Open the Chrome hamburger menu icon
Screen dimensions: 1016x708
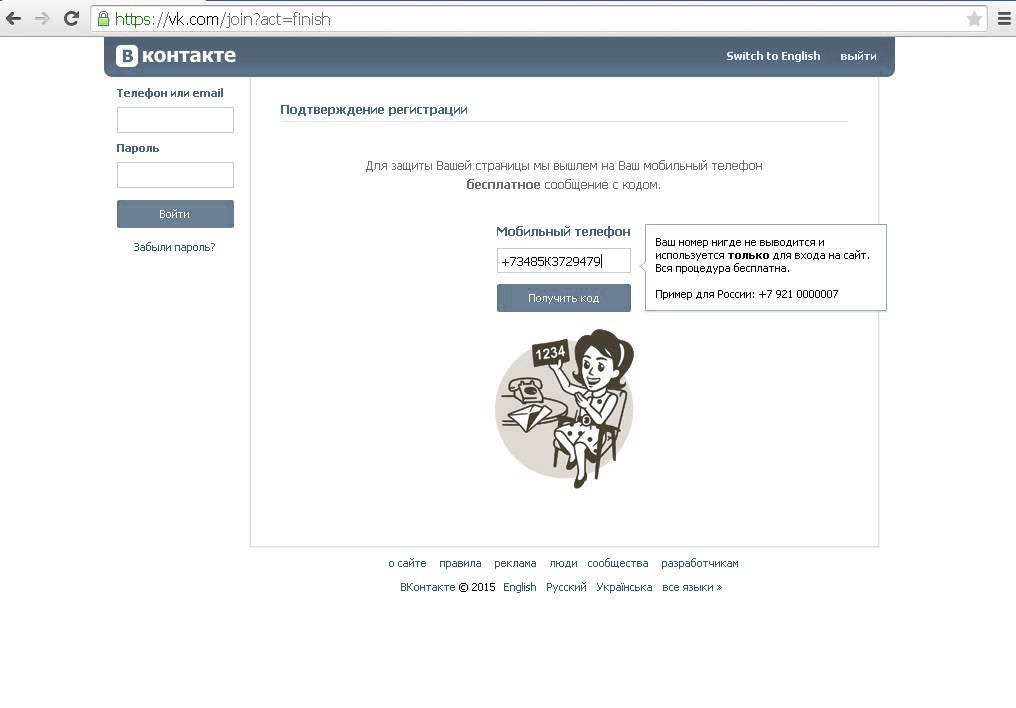1004,19
